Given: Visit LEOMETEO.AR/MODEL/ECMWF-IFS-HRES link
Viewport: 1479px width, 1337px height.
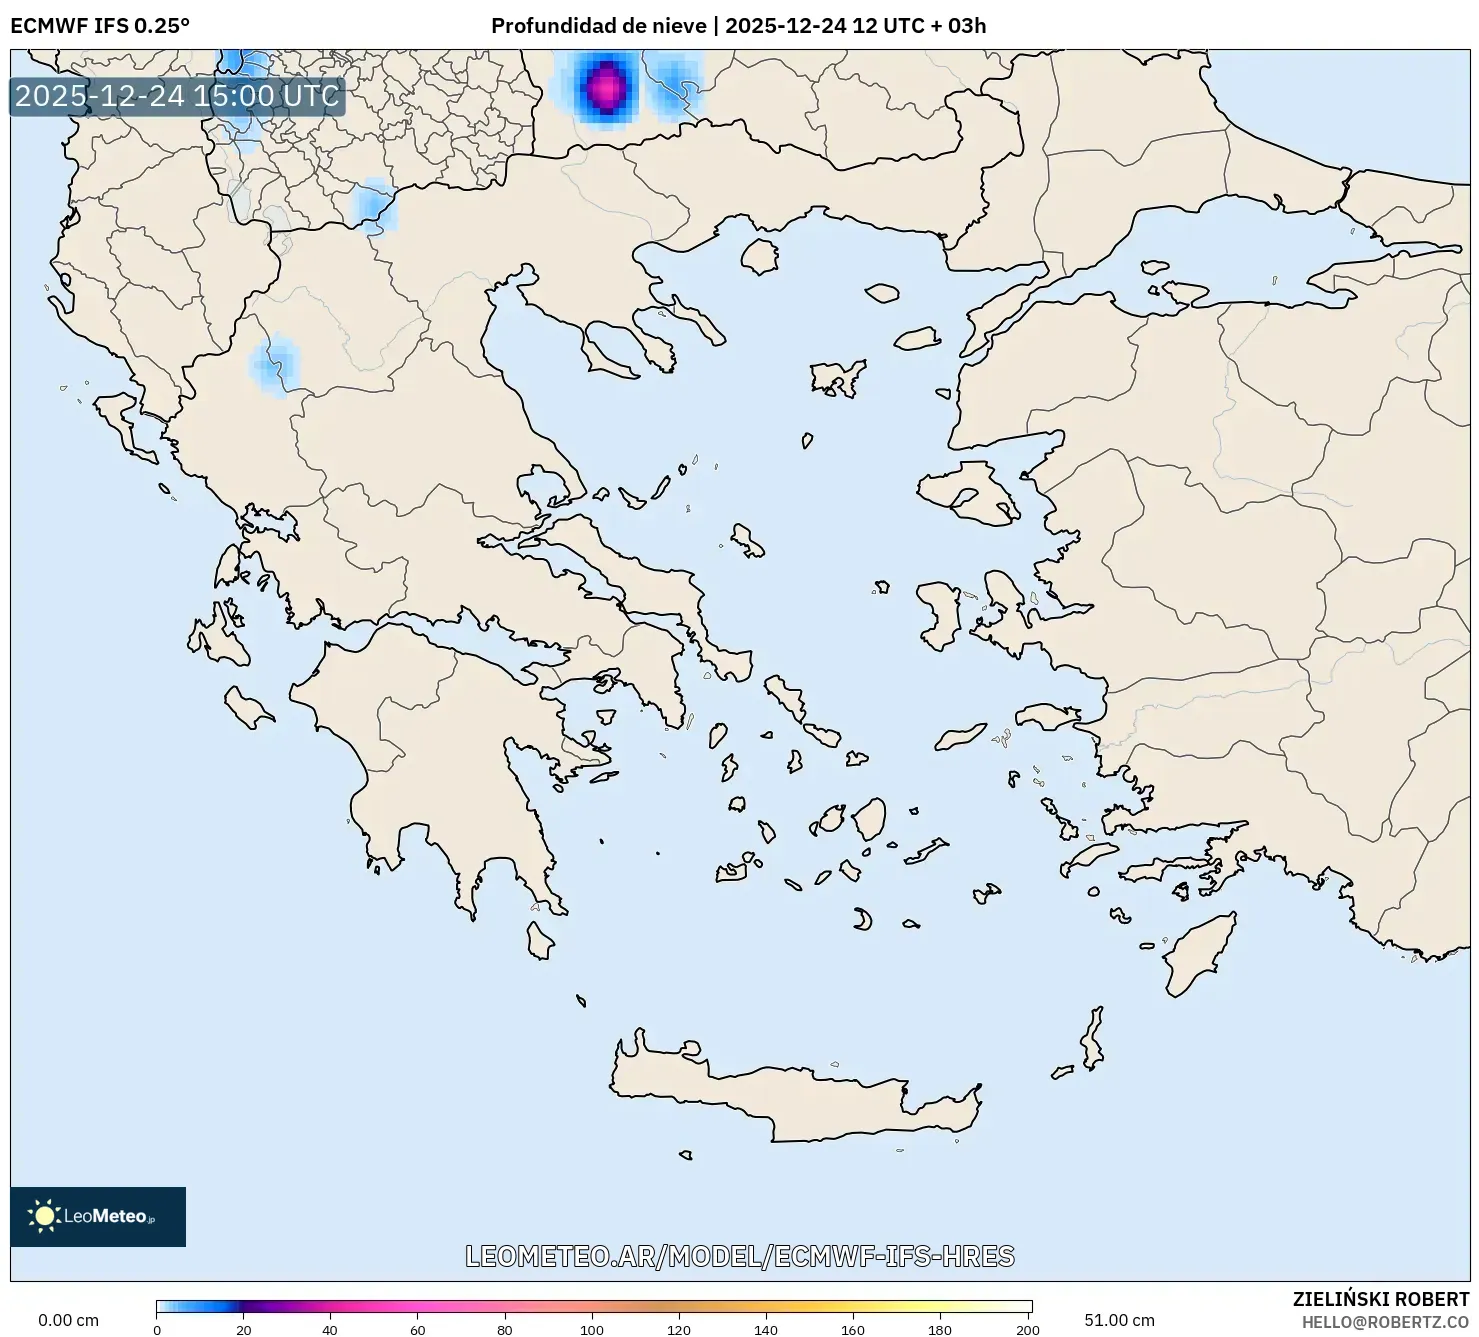Looking at the screenshot, I should click(739, 1257).
